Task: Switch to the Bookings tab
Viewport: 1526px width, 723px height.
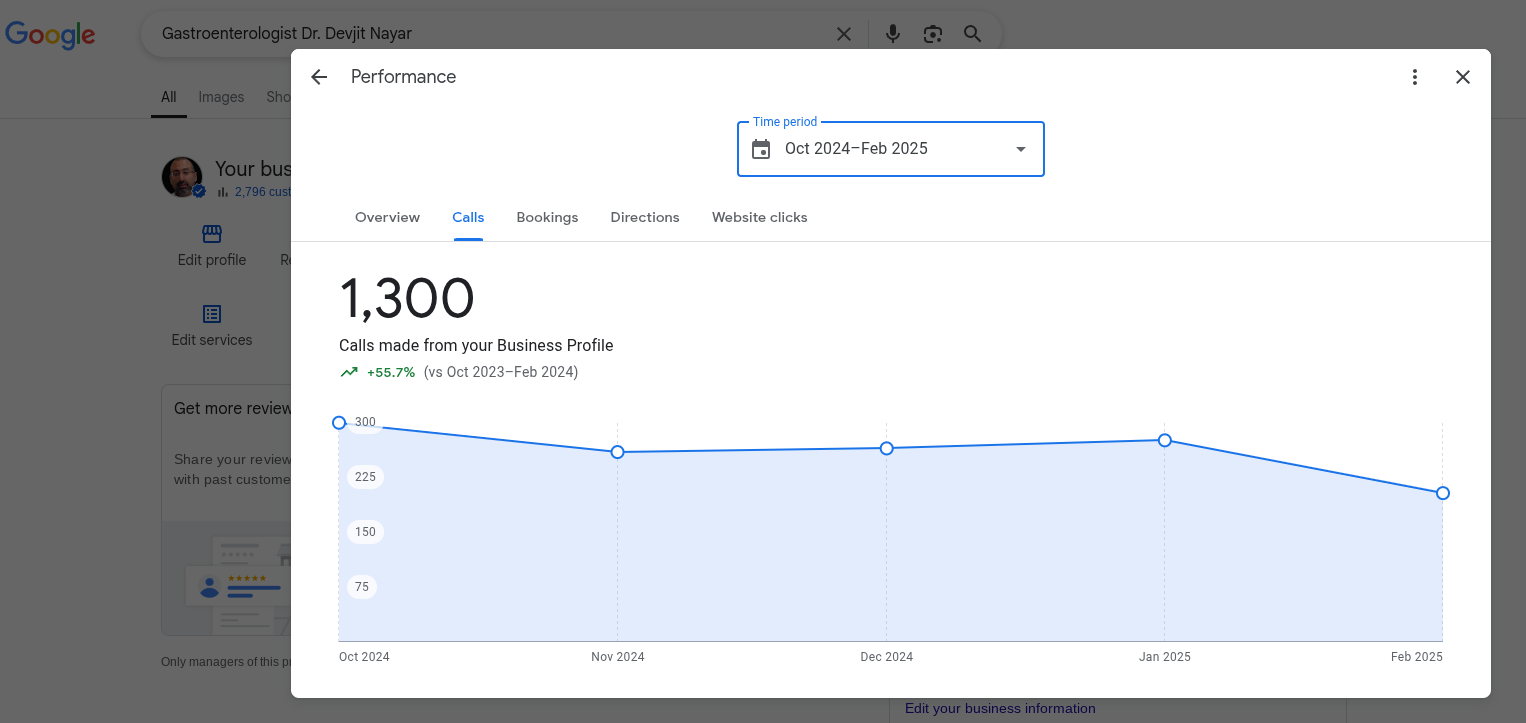Action: [x=547, y=217]
